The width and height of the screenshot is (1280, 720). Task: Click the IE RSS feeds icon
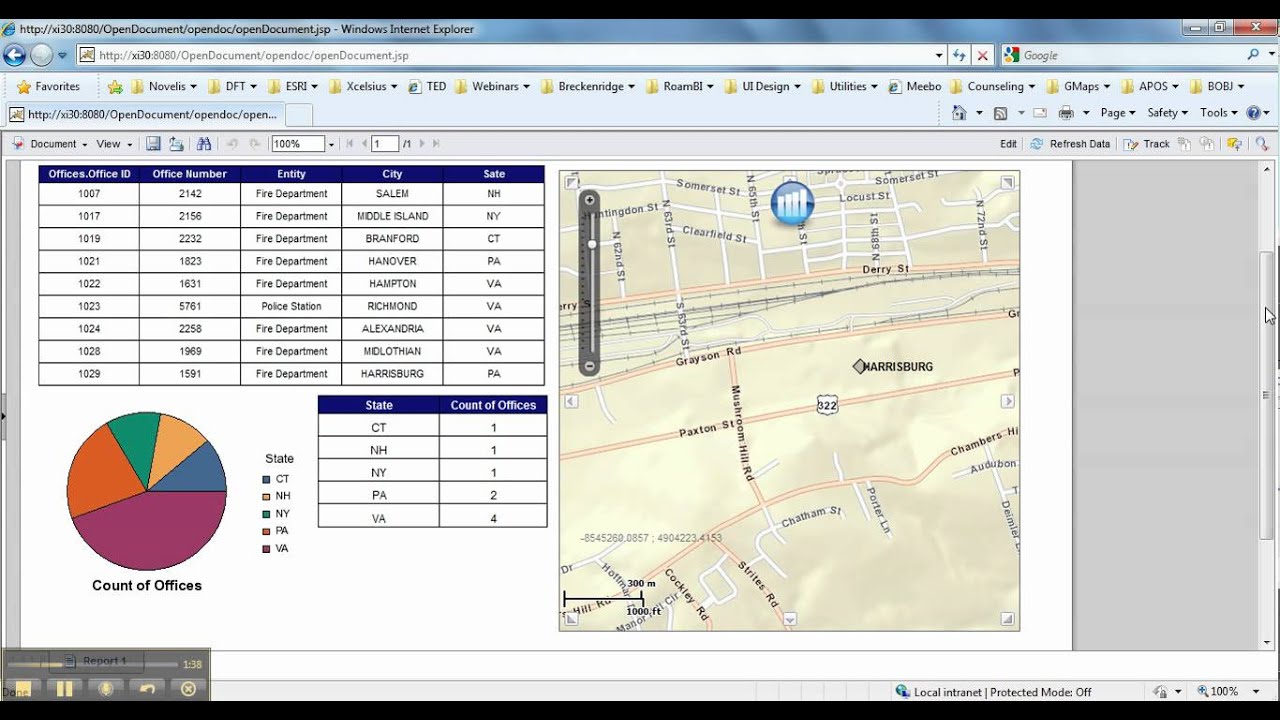1000,113
